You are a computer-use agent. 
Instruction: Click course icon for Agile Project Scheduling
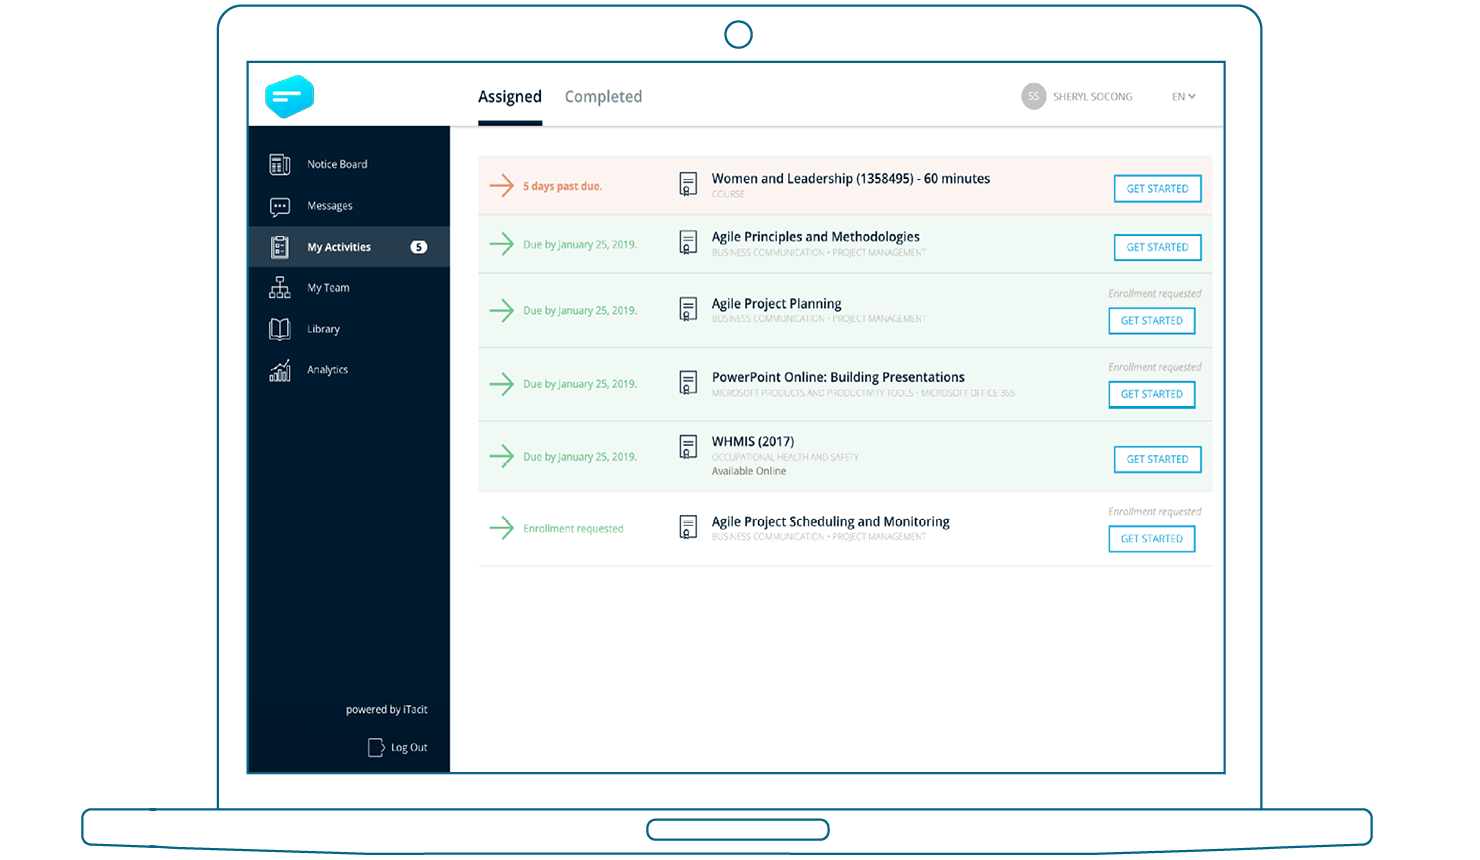688,527
